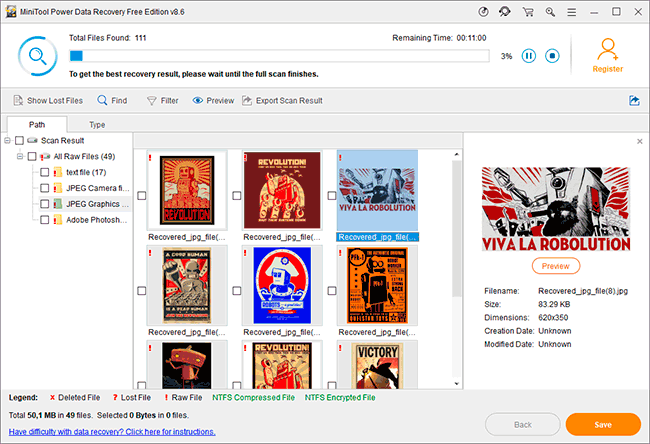Click the MiniTool app logo icon
This screenshot has height=444, width=650.
coord(11,12)
